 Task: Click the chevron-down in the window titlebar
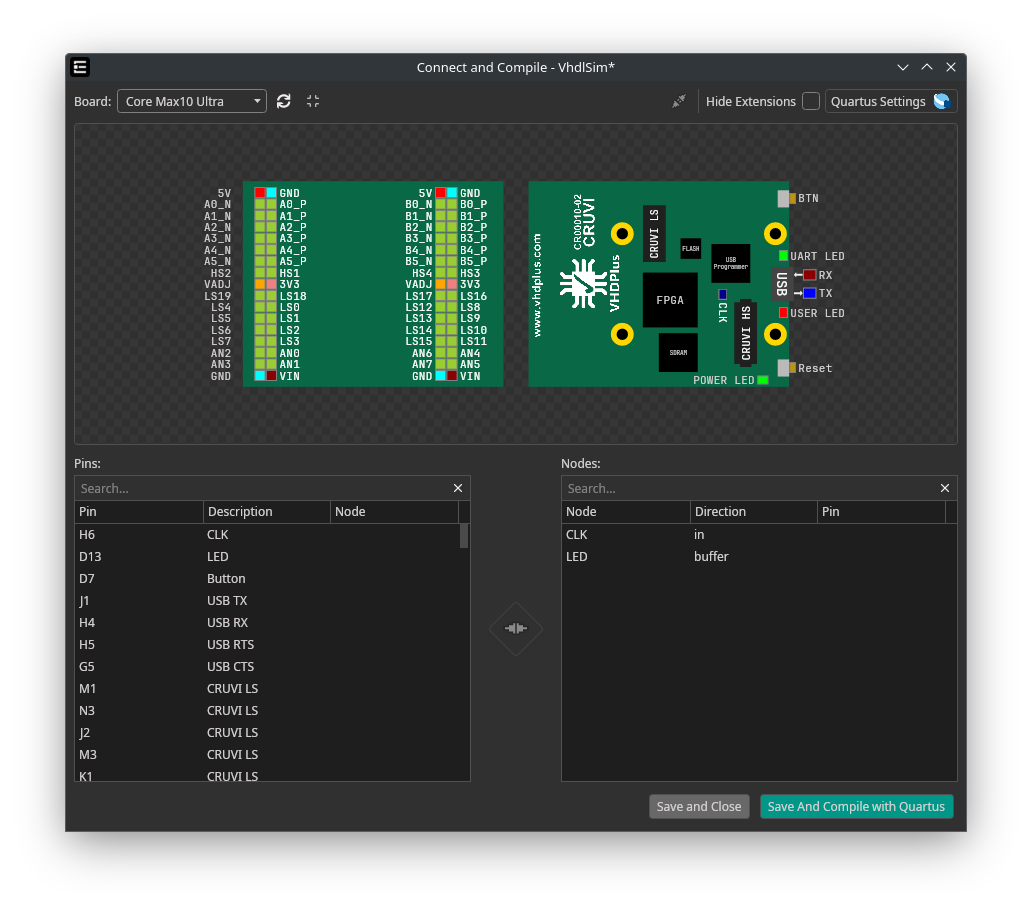(903, 67)
